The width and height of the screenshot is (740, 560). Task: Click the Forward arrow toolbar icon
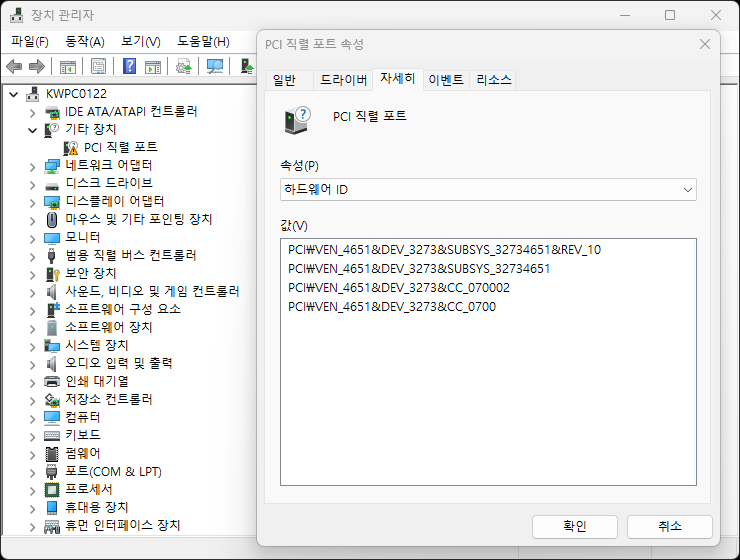click(x=37, y=67)
